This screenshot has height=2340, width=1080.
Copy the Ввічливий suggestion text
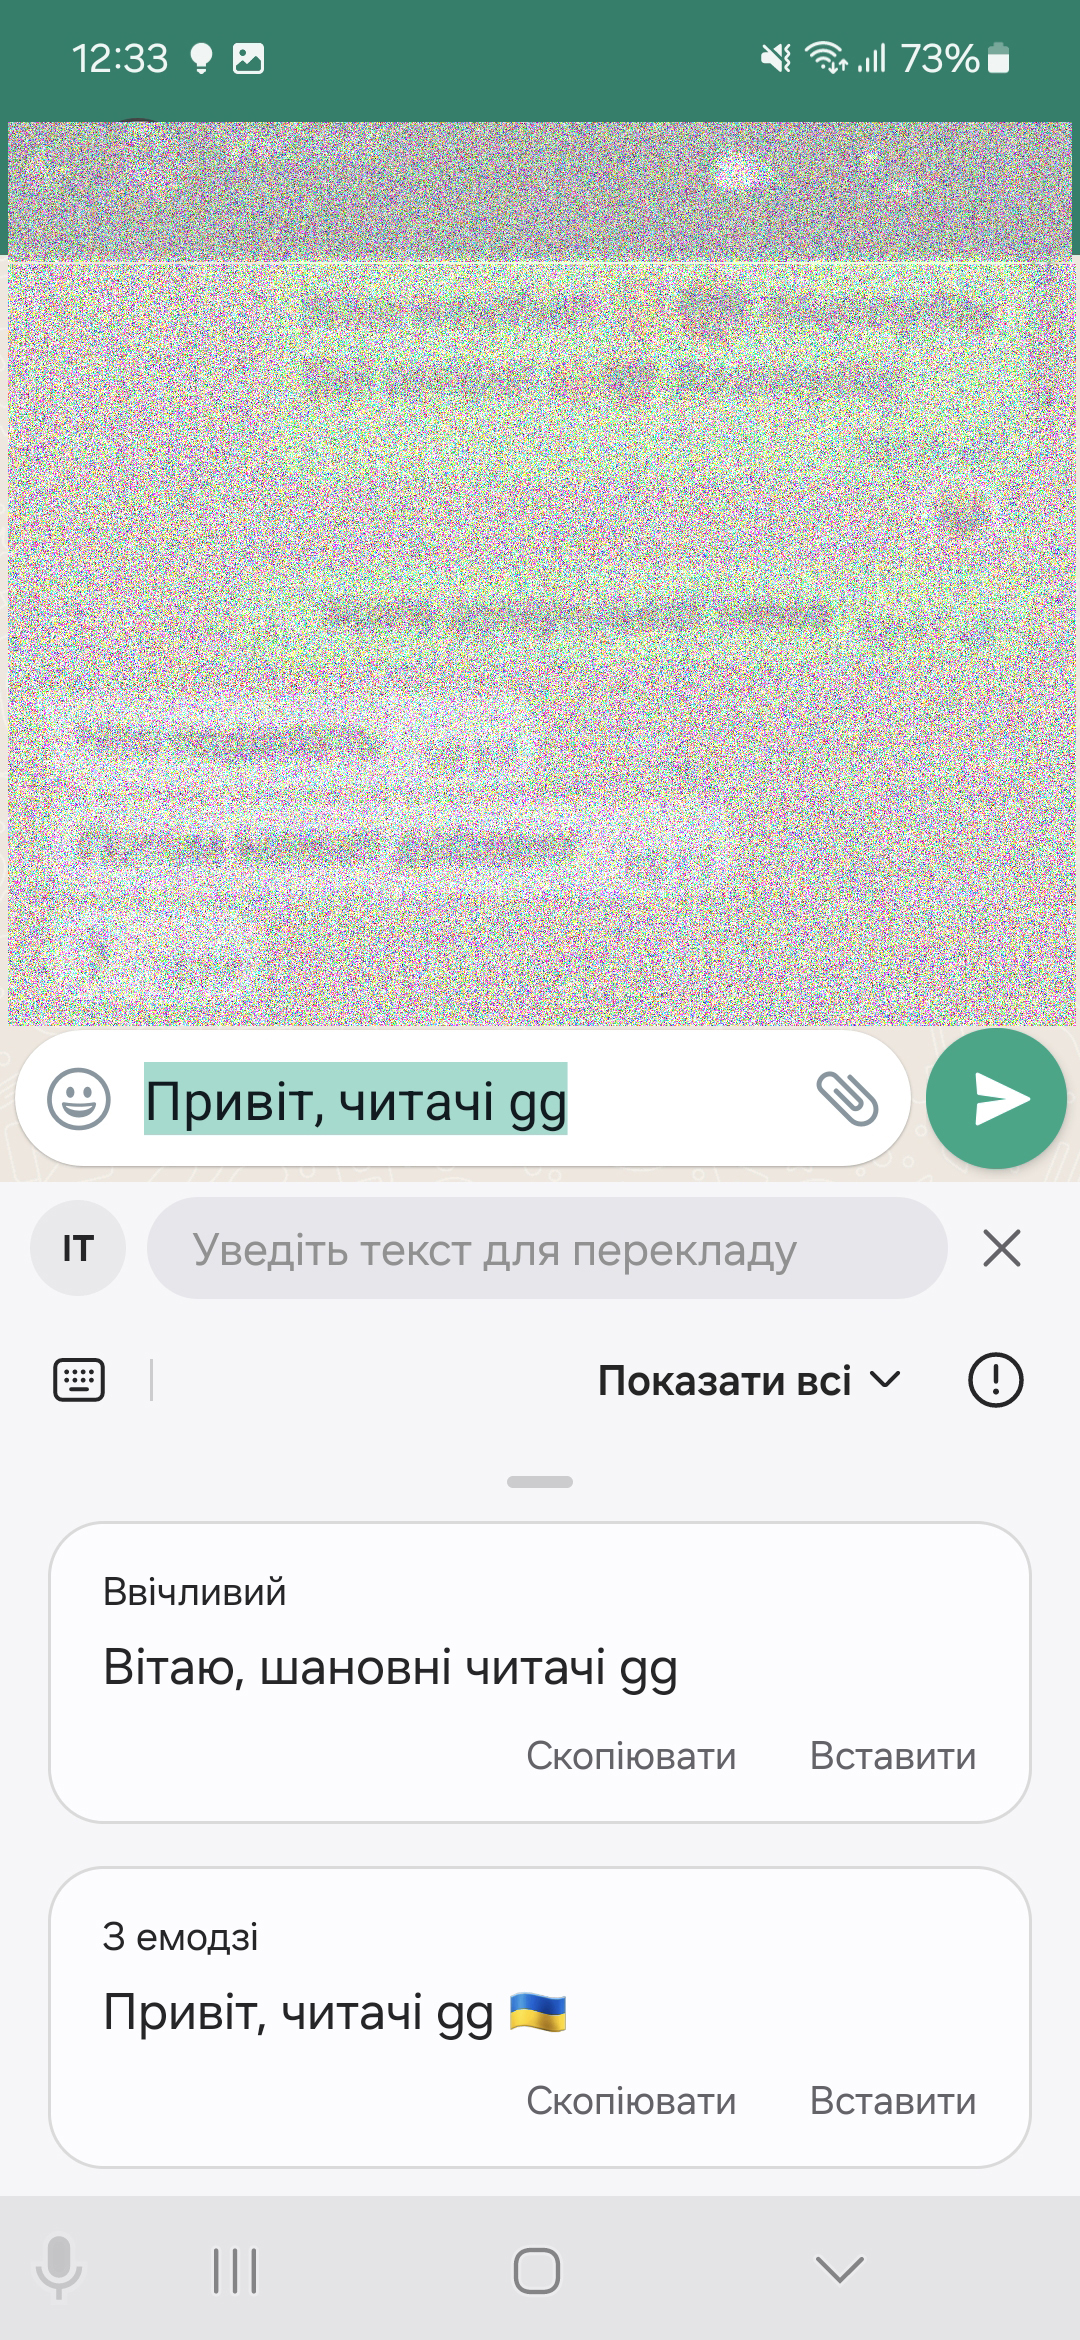631,1756
